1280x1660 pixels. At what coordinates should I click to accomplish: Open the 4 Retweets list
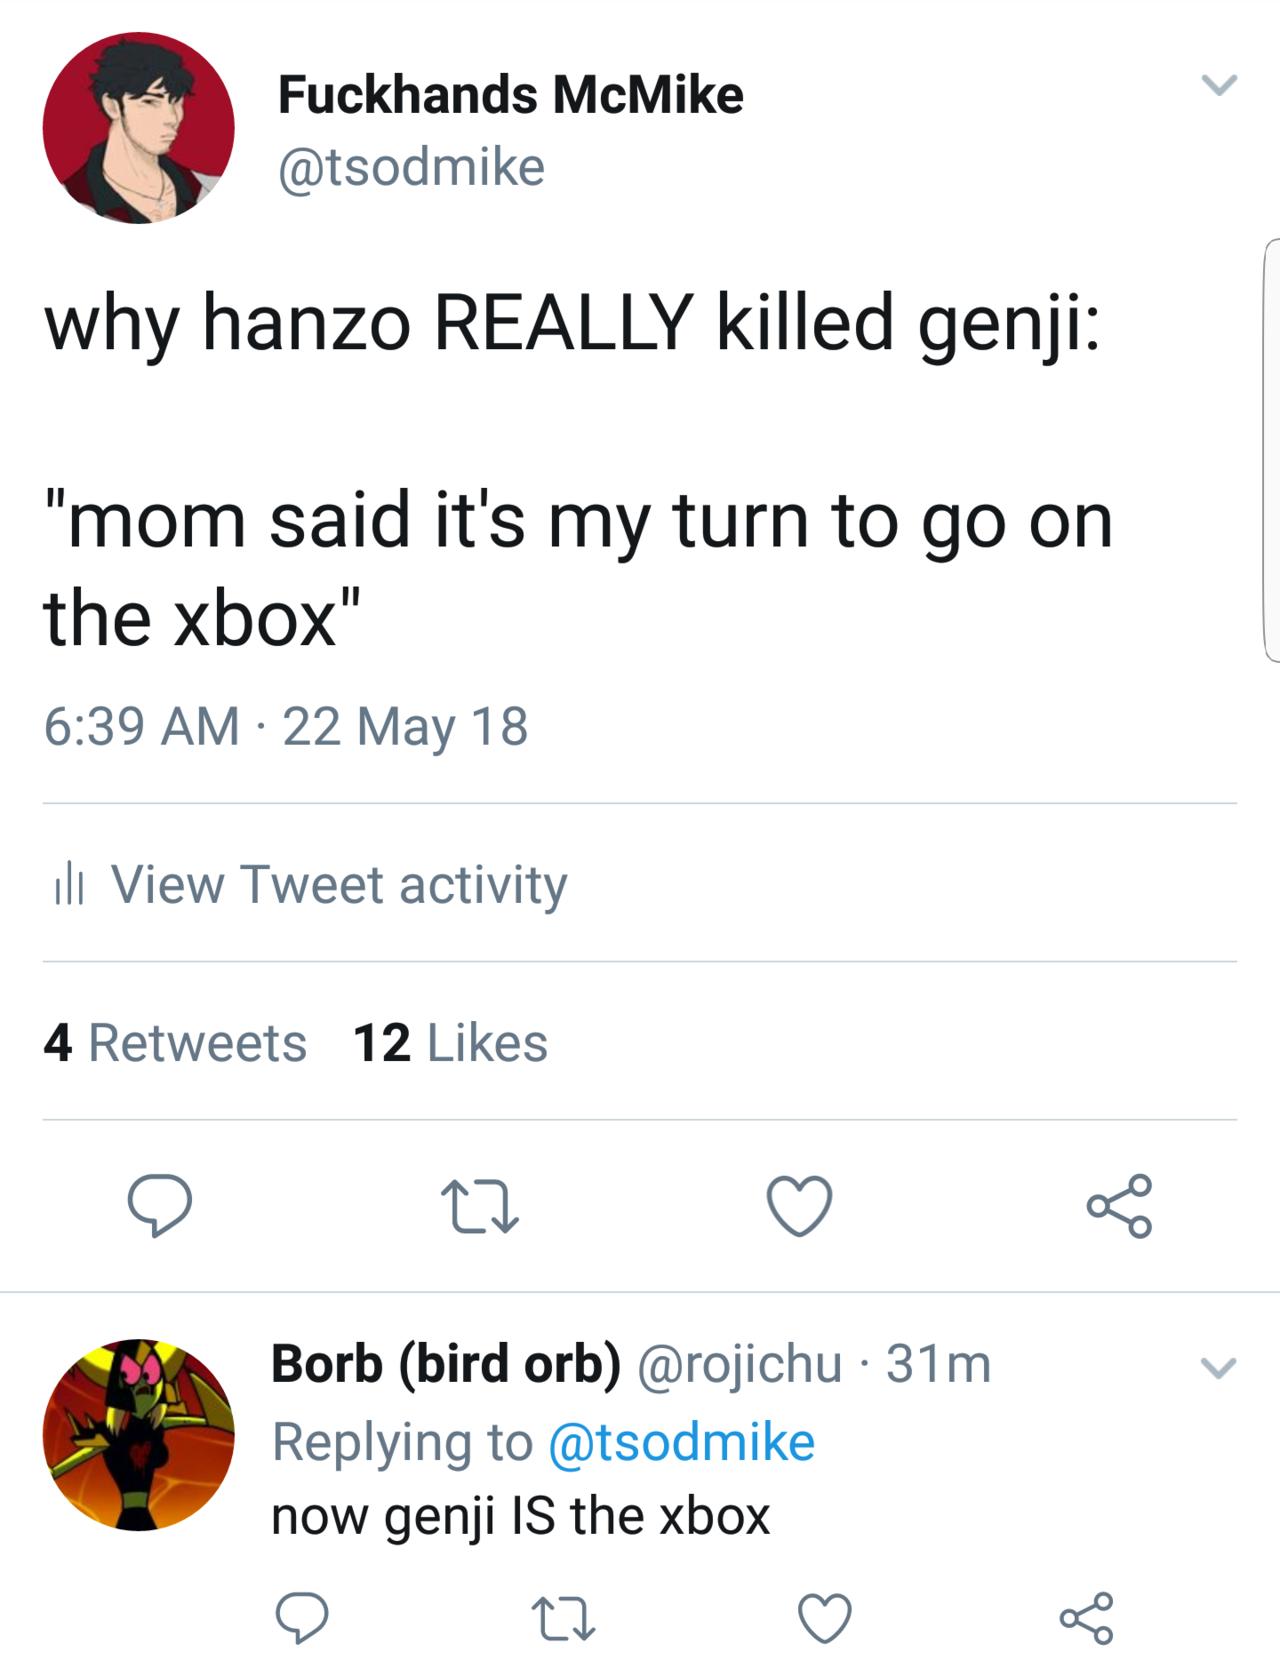coord(175,1043)
